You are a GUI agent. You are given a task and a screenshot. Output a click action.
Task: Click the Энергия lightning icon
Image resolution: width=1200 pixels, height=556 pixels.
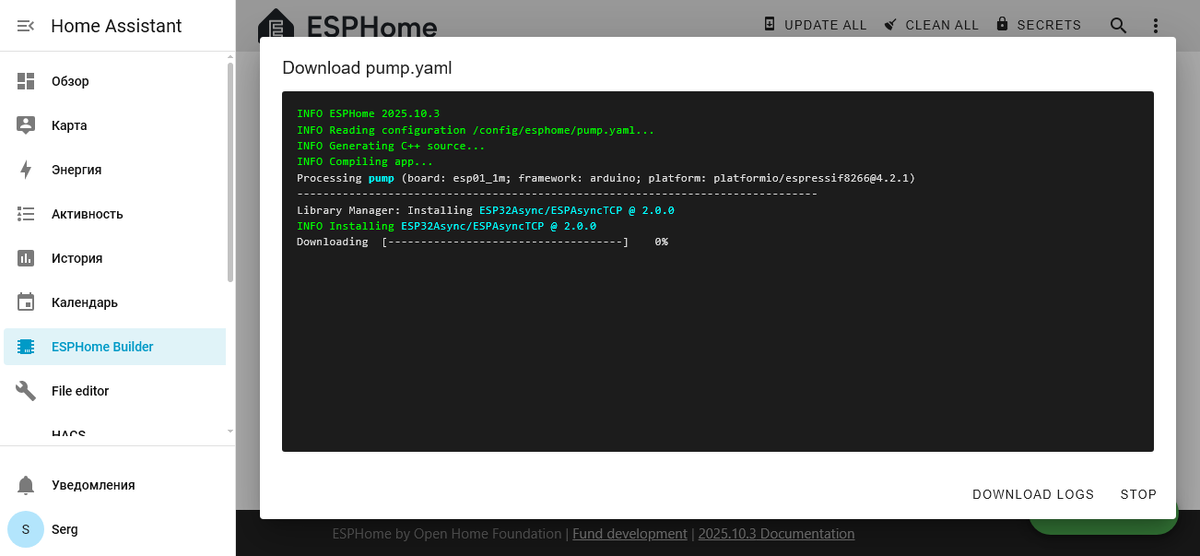[x=26, y=170]
